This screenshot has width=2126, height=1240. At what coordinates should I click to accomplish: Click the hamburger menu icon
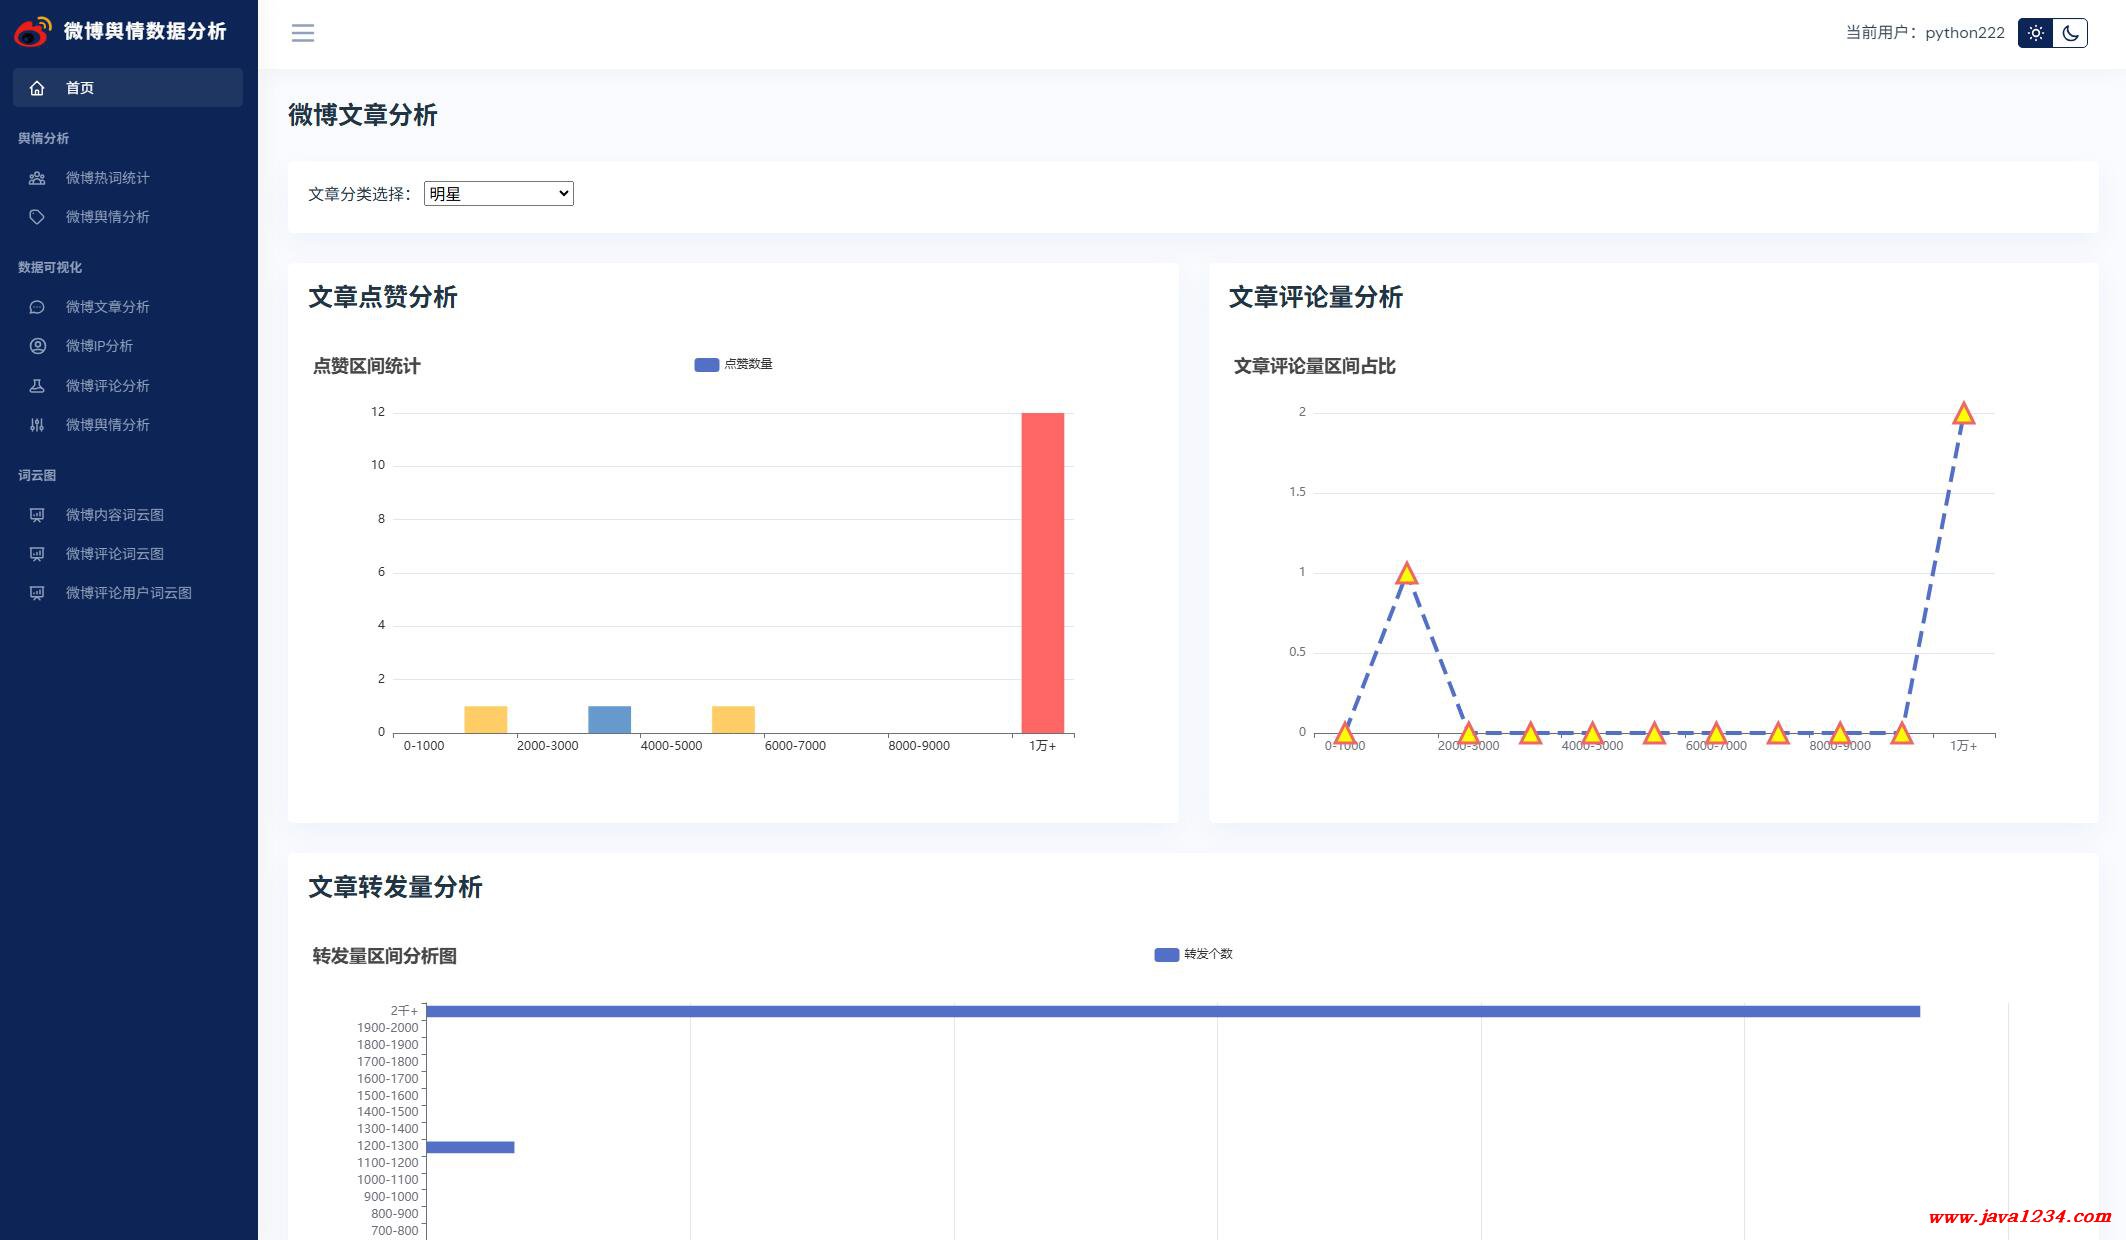303,33
